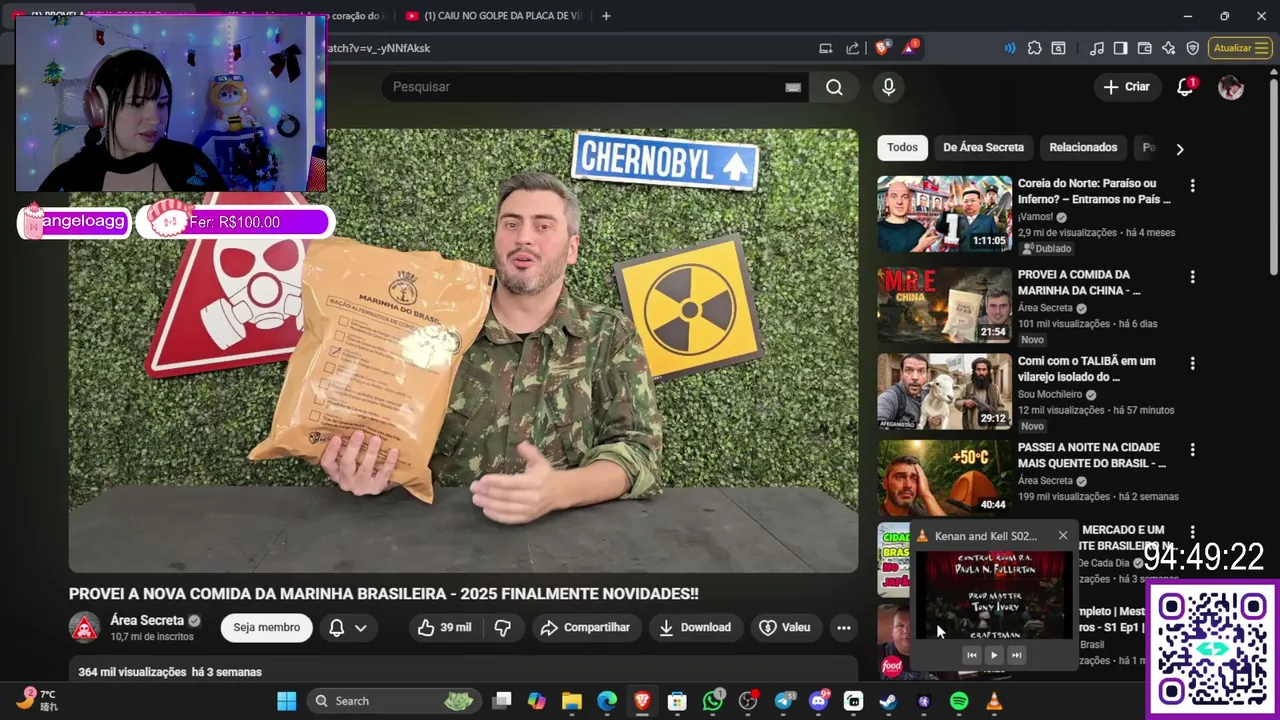Open more actions ellipsis below the video
Image resolution: width=1280 pixels, height=720 pixels.
[x=844, y=628]
